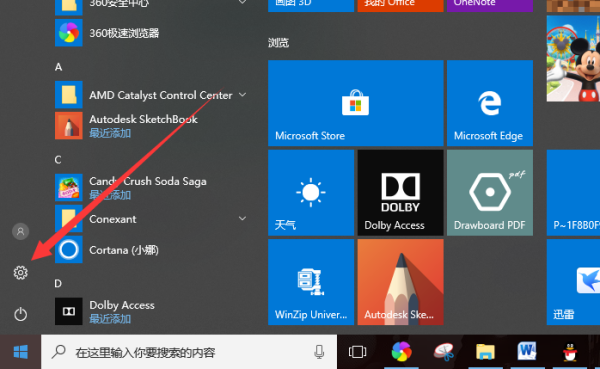Open the user account avatar icon
This screenshot has width=600, height=369.
tap(21, 231)
